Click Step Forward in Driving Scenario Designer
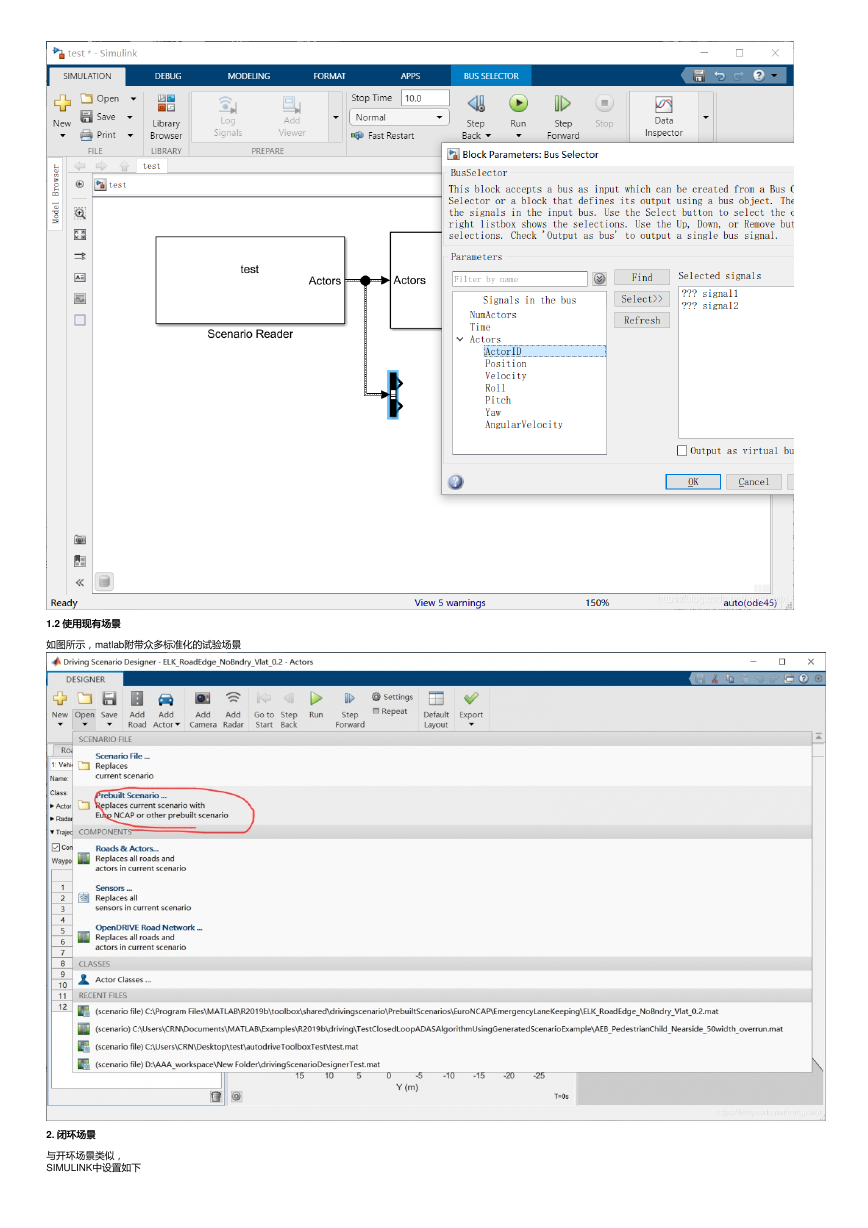Image resolution: width=868 pixels, height=1228 pixels. pyautogui.click(x=350, y=709)
